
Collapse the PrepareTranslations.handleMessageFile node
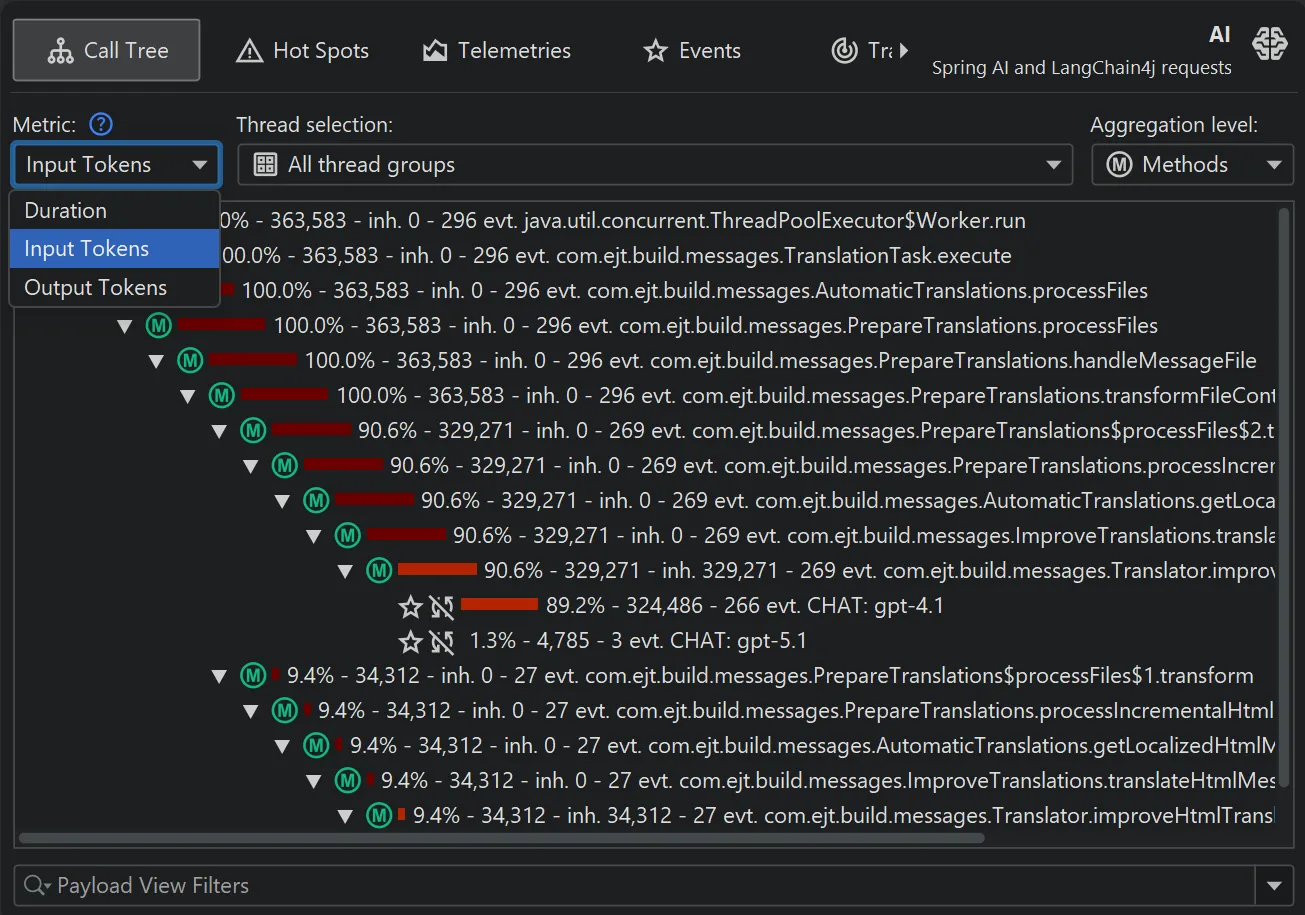tap(156, 361)
